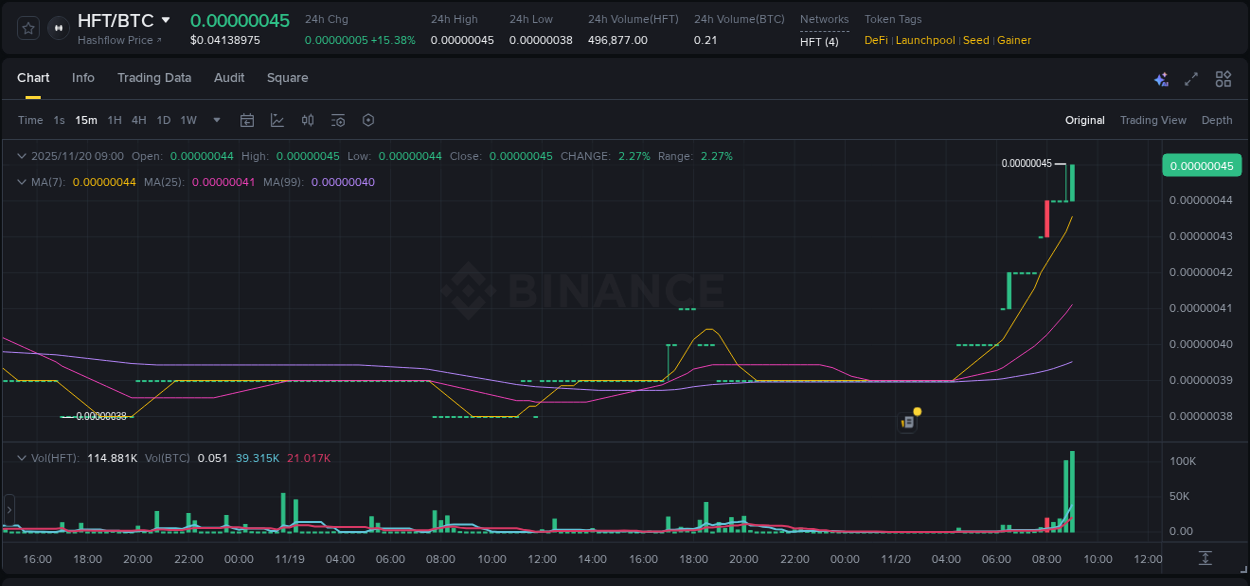Image resolution: width=1250 pixels, height=586 pixels.
Task: Collapse the MA indicator row
Action: 21,182
